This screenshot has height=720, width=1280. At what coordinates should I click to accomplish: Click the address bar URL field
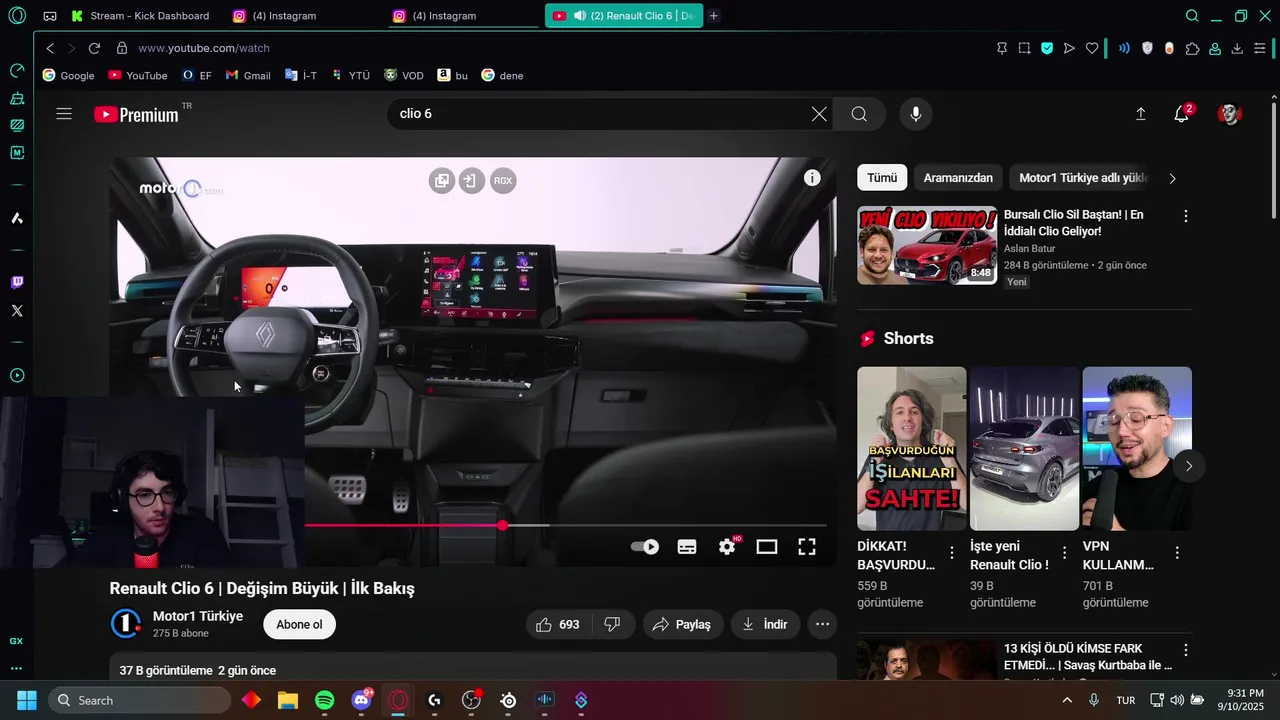pyautogui.click(x=550, y=48)
